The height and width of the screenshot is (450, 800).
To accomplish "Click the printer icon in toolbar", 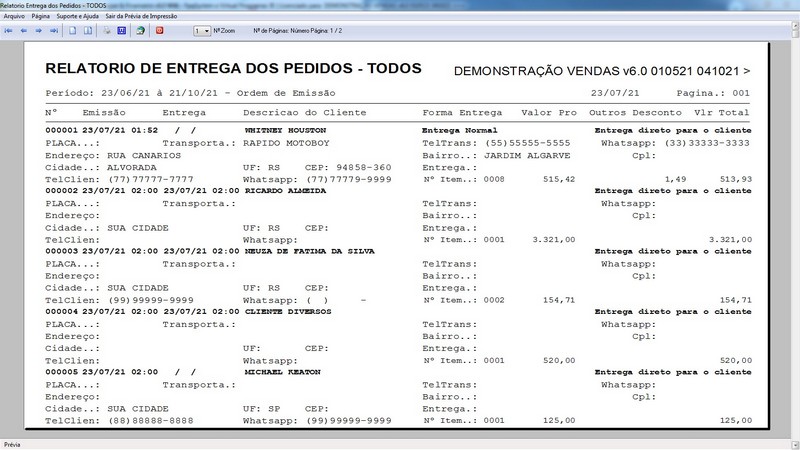I will [x=107, y=31].
